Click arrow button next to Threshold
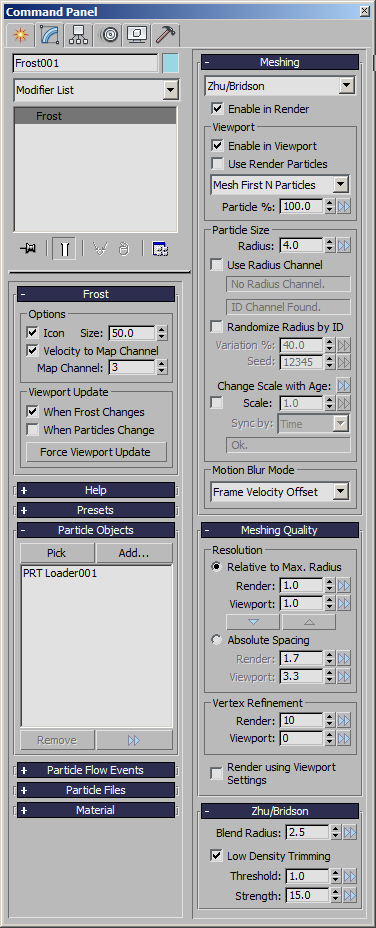Viewport: 376px width, 928px height. coord(350,876)
